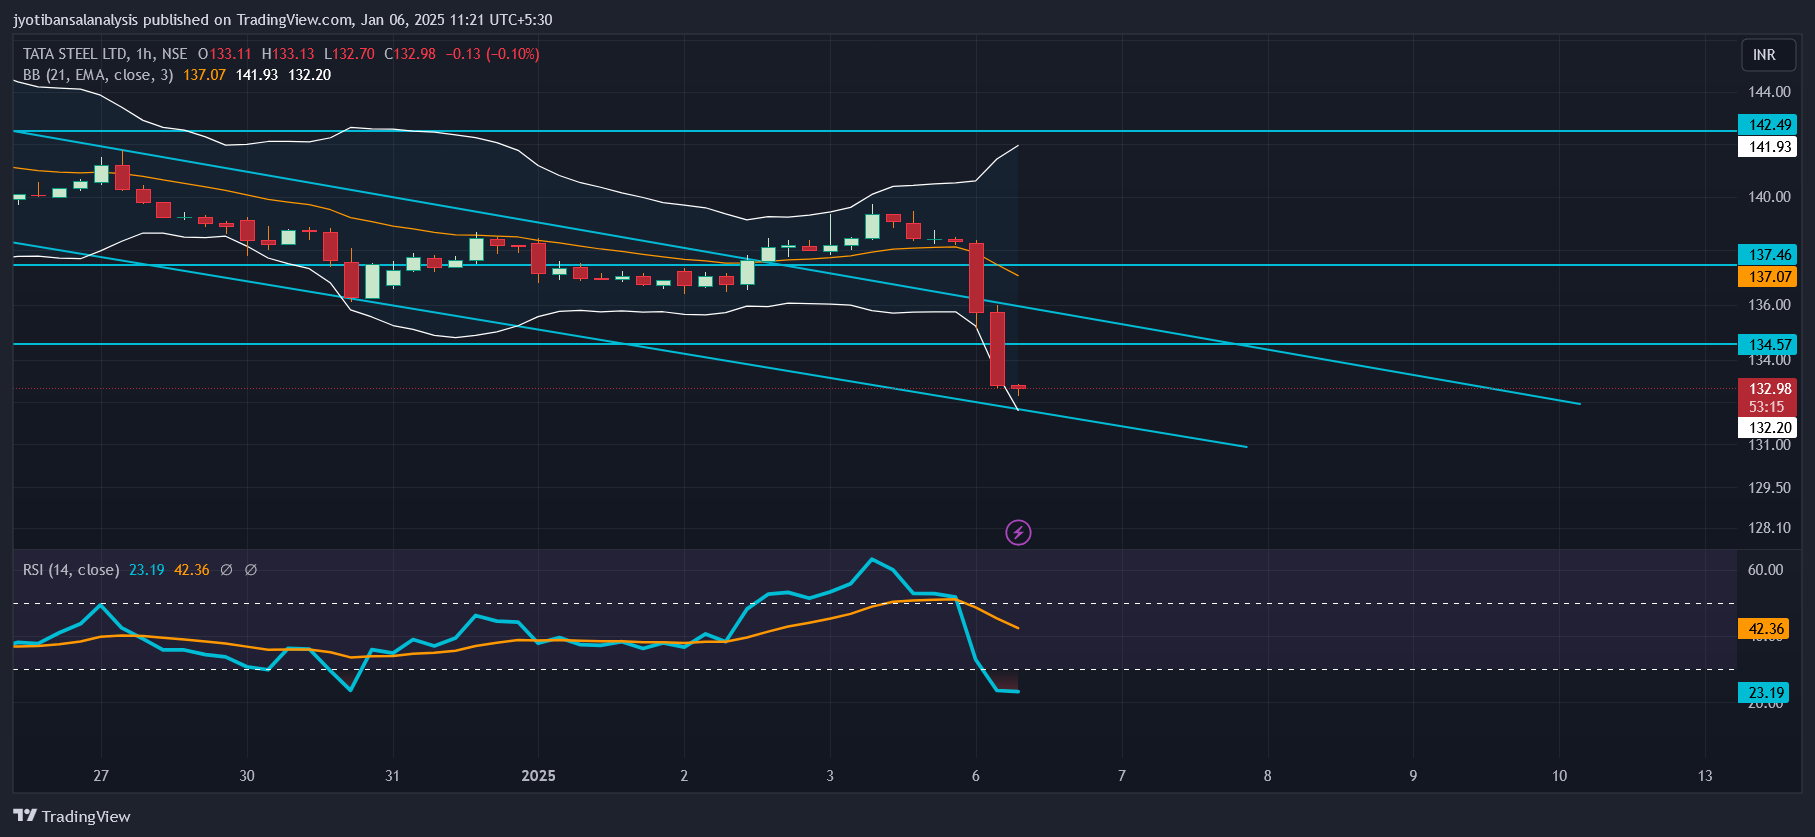Screen dimensions: 1815x837
Task: Select the RSI (14, close) indicator legend
Action: tap(71, 570)
